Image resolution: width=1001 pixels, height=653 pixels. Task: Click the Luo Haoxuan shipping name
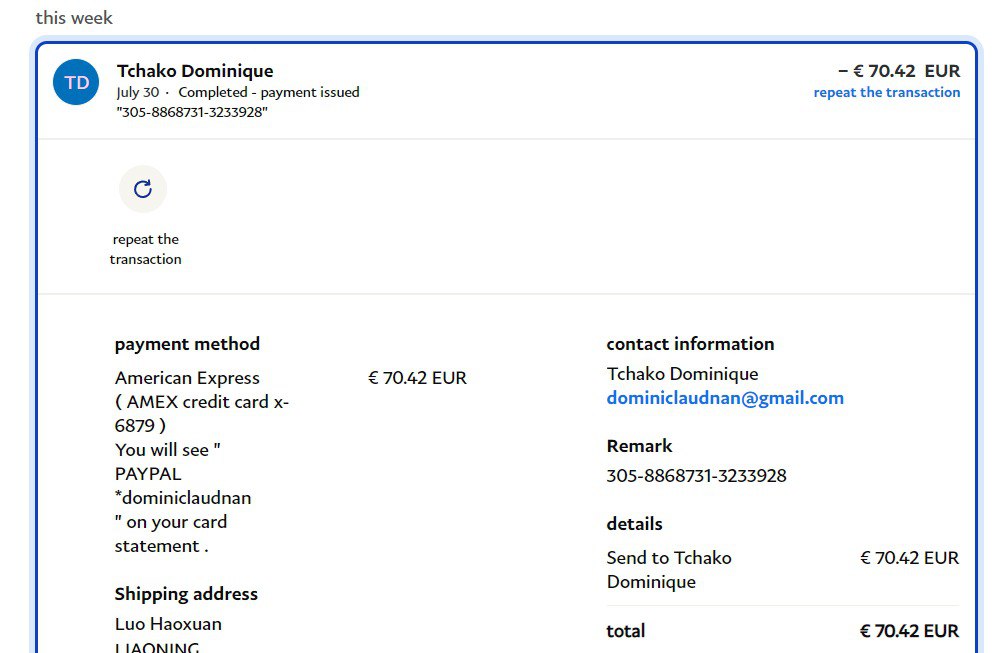[168, 624]
